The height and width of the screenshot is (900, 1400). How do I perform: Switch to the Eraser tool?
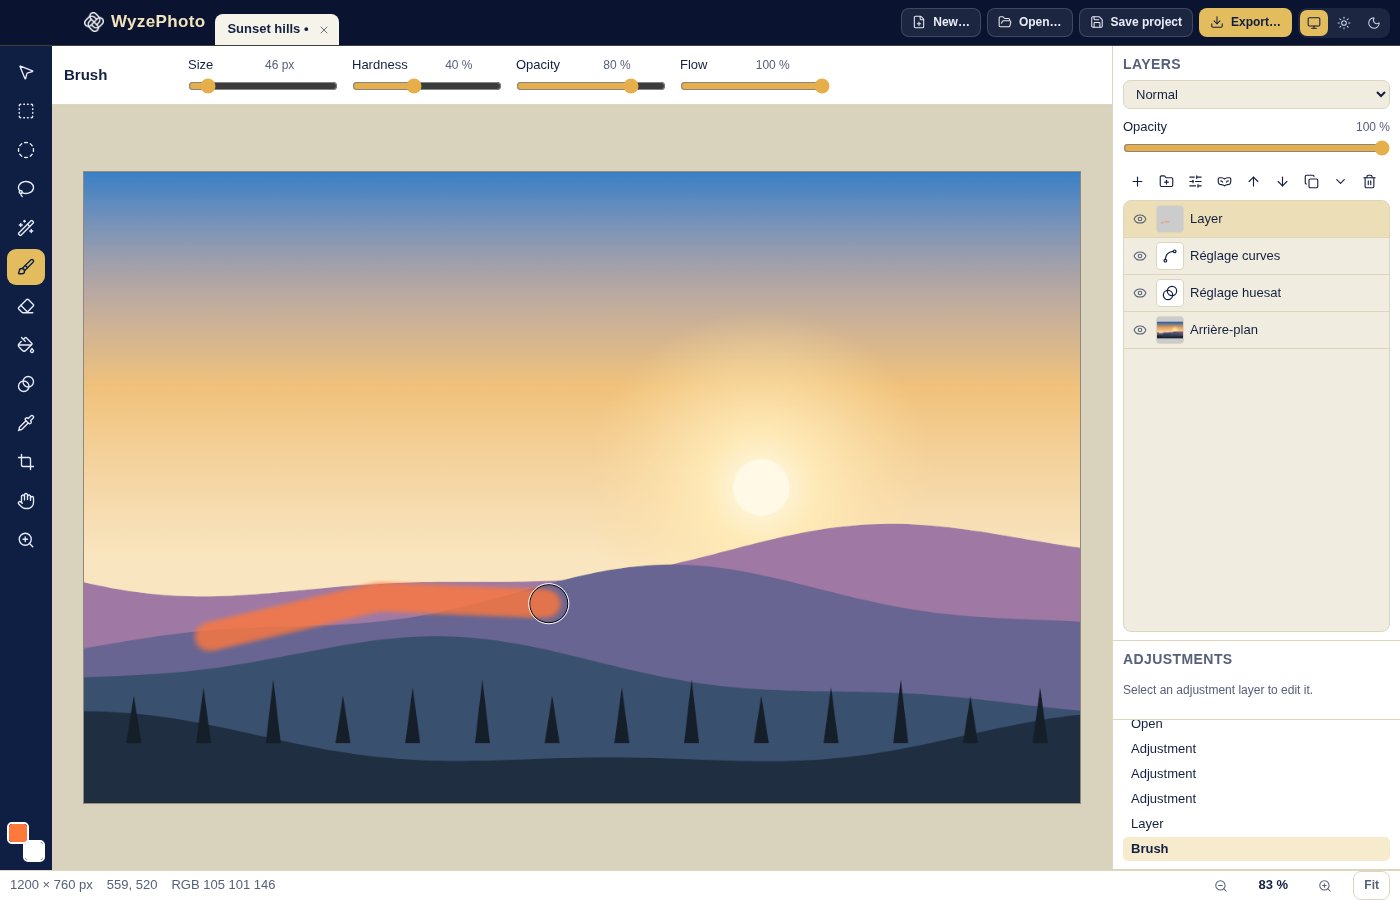(x=26, y=306)
